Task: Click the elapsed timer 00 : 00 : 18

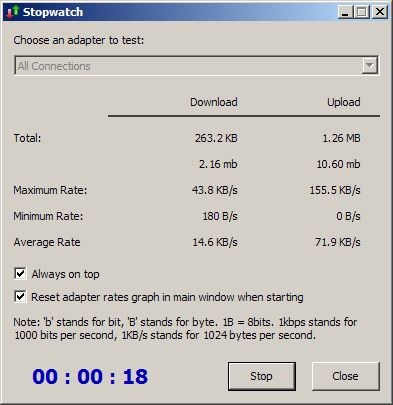Action: [x=90, y=377]
